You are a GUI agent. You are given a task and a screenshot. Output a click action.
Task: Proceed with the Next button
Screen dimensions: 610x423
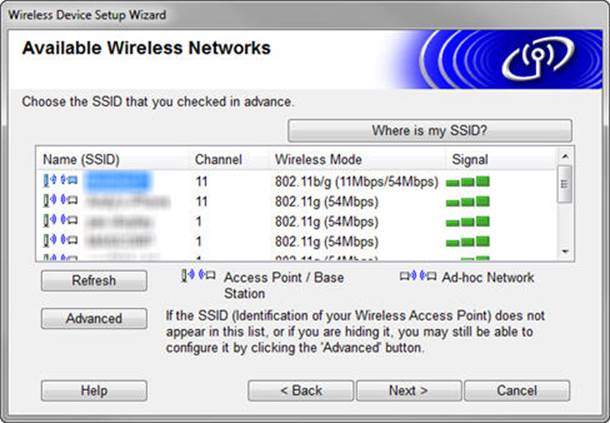tap(408, 390)
